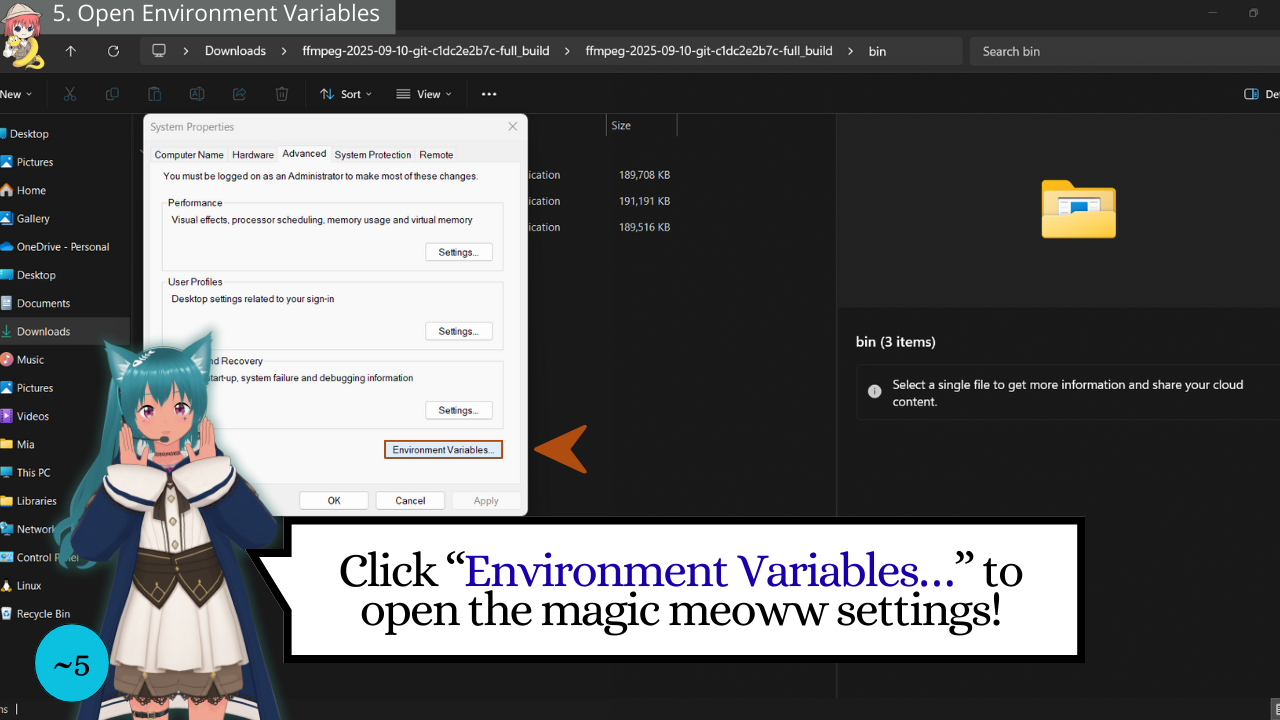Click the Music icon in sidebar

coord(6,359)
